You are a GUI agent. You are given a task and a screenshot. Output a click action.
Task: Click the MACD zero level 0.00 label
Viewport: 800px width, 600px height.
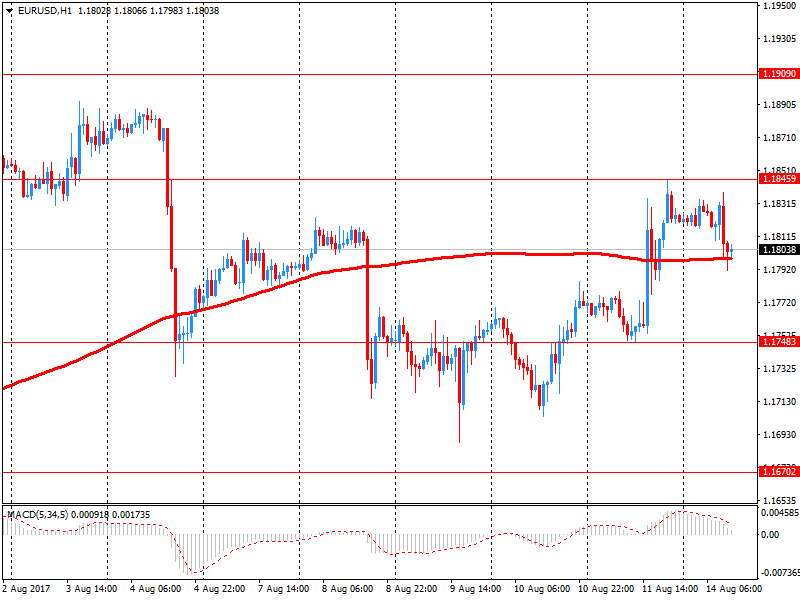[x=770, y=535]
